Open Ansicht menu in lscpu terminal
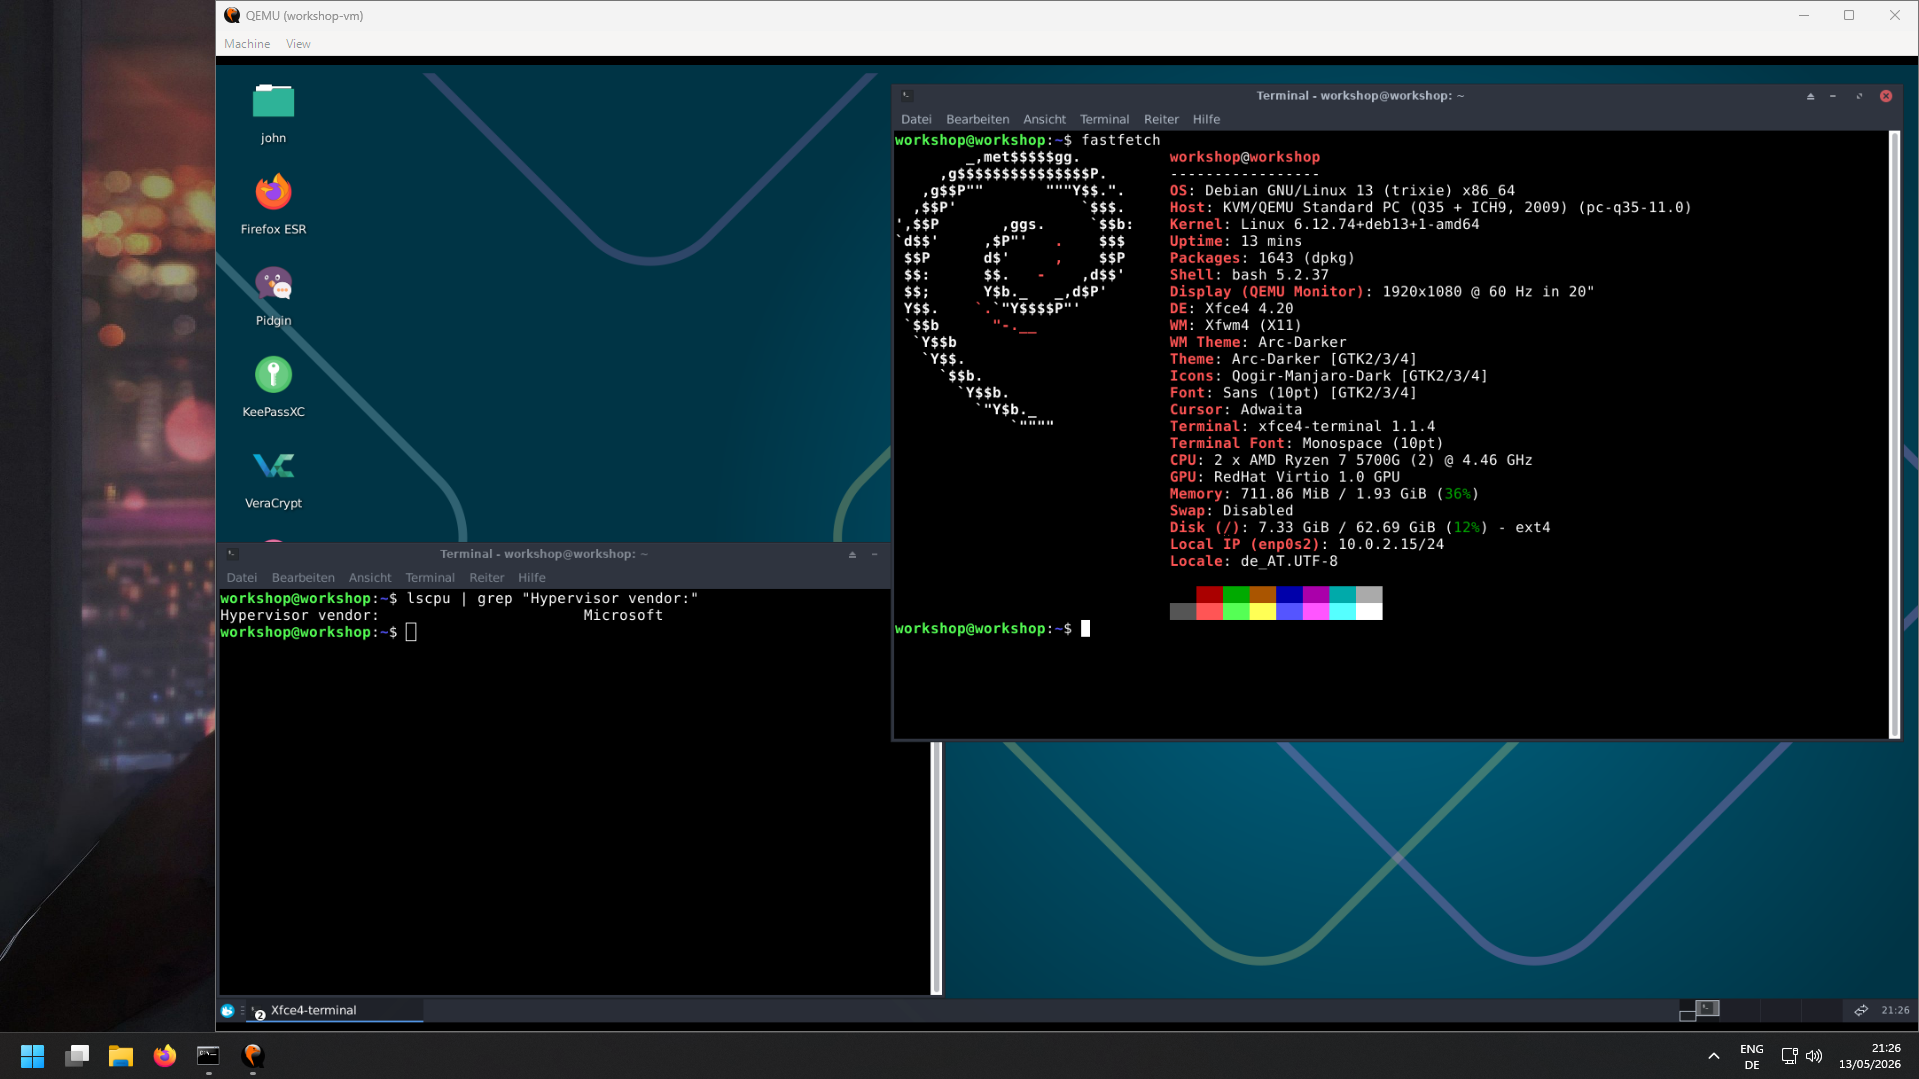The height and width of the screenshot is (1079, 1919). (370, 578)
